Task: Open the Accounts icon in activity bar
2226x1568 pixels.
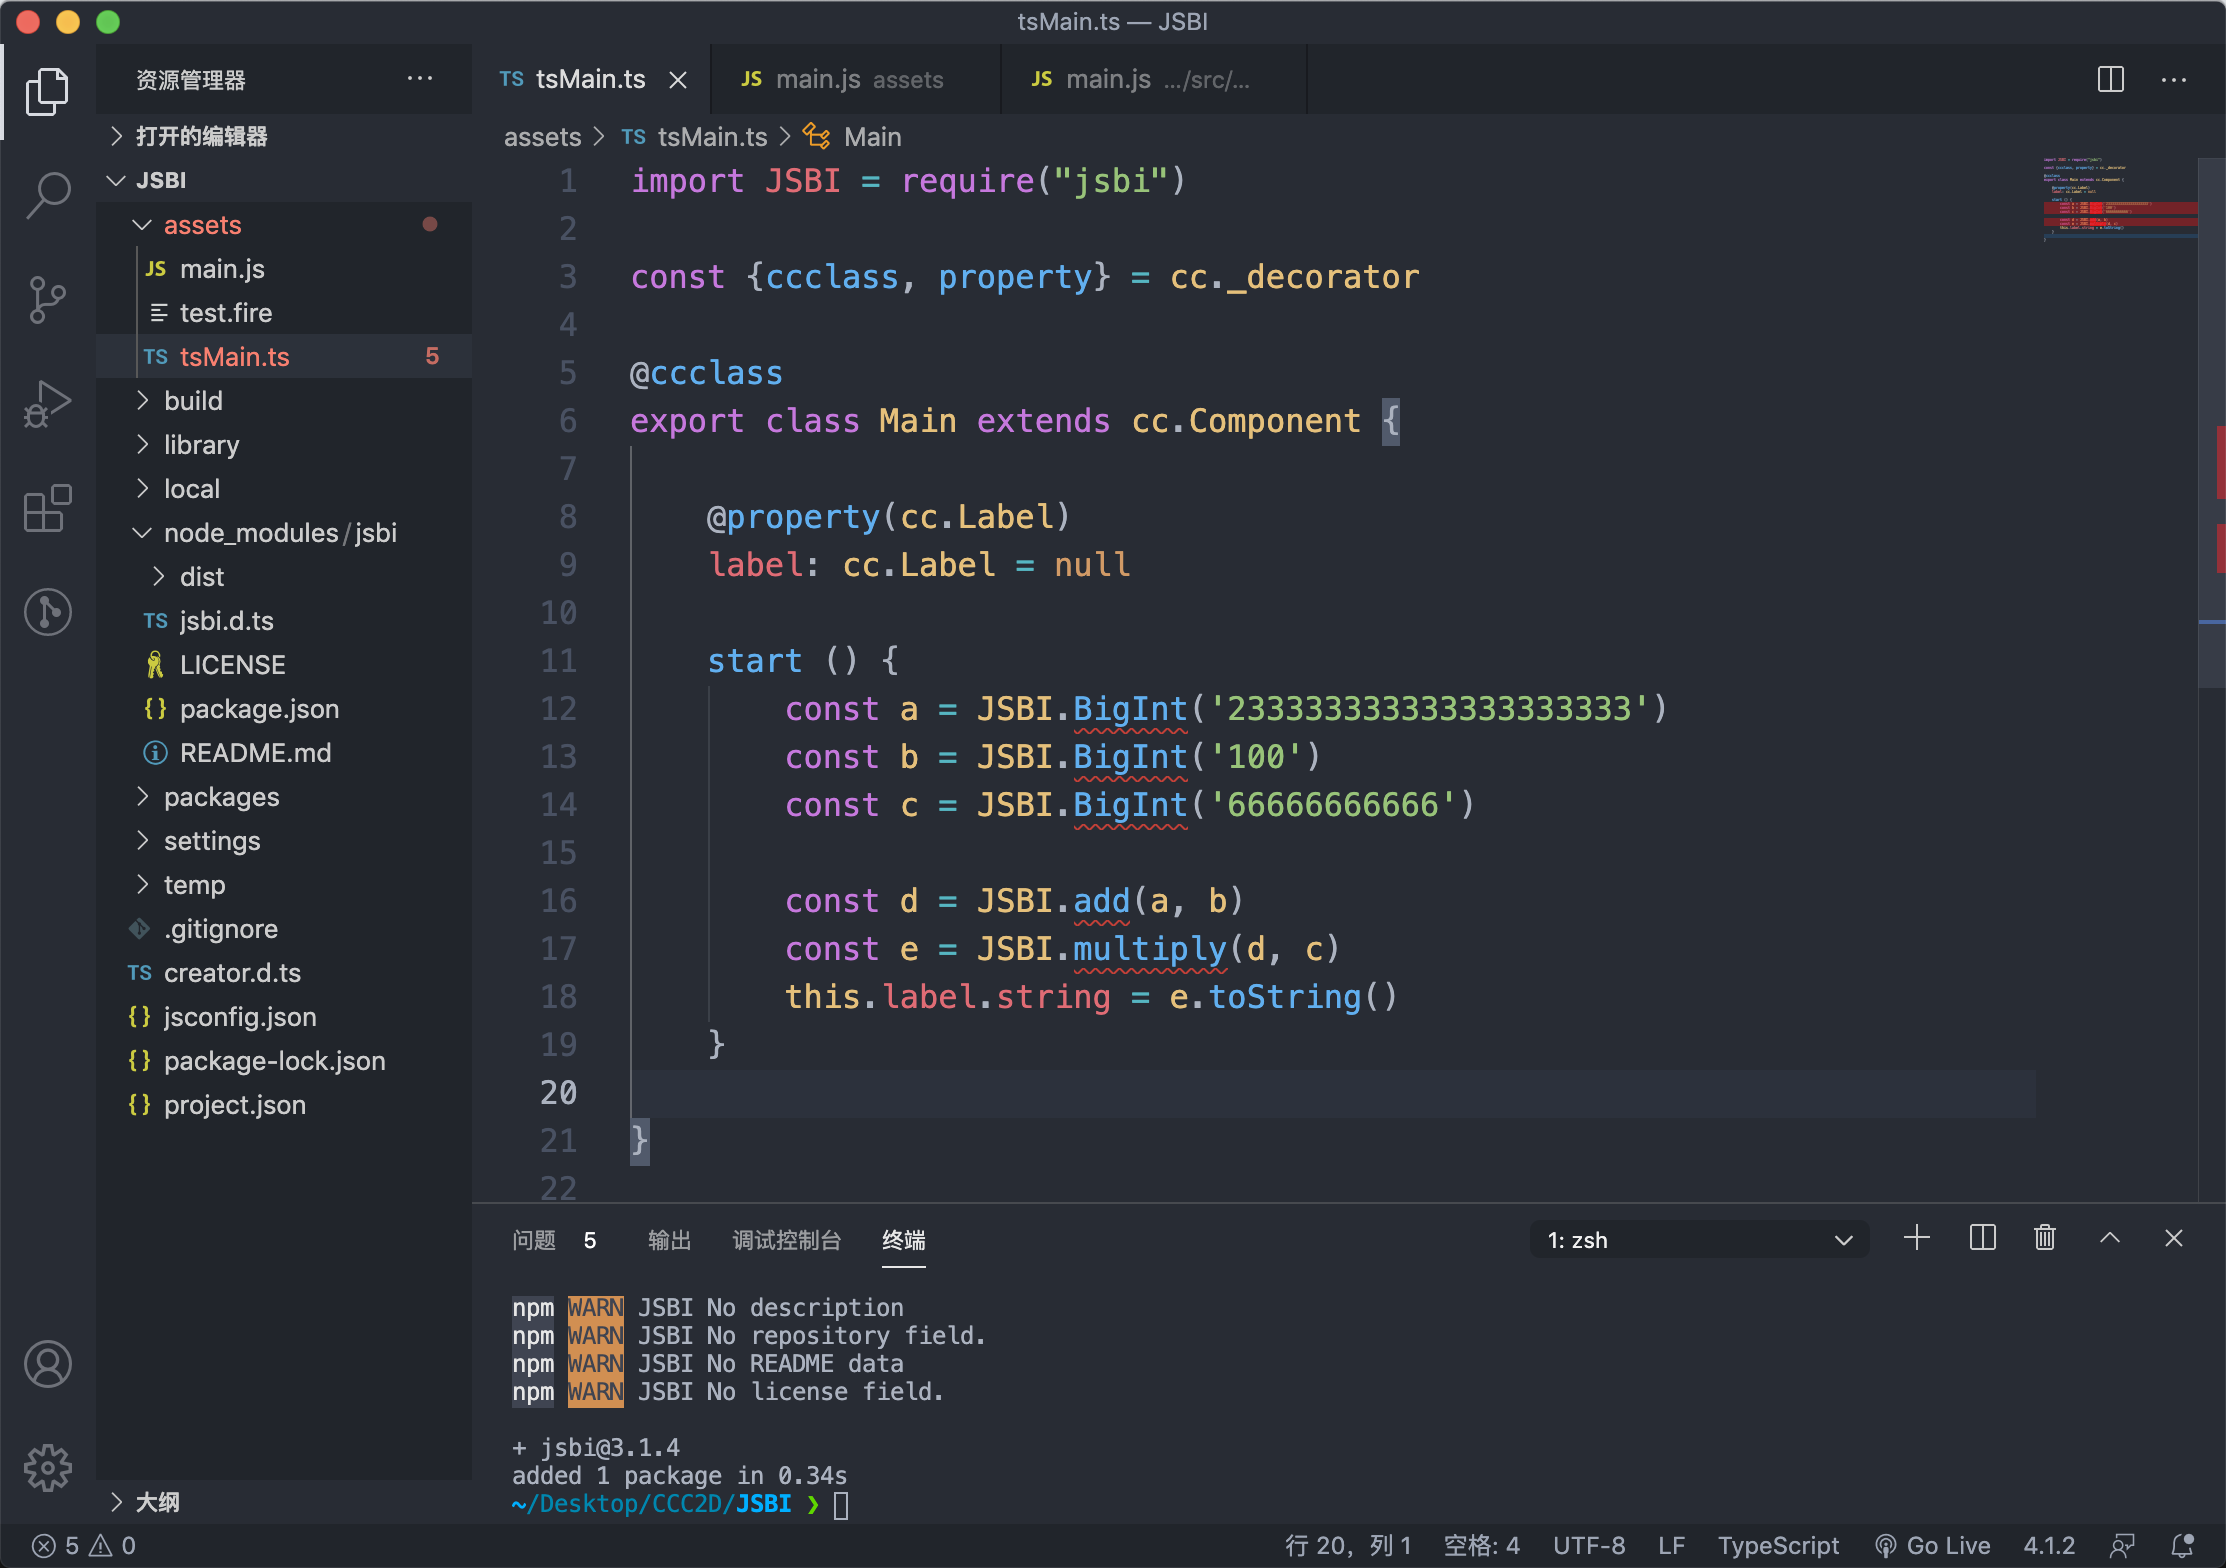Action: click(47, 1365)
